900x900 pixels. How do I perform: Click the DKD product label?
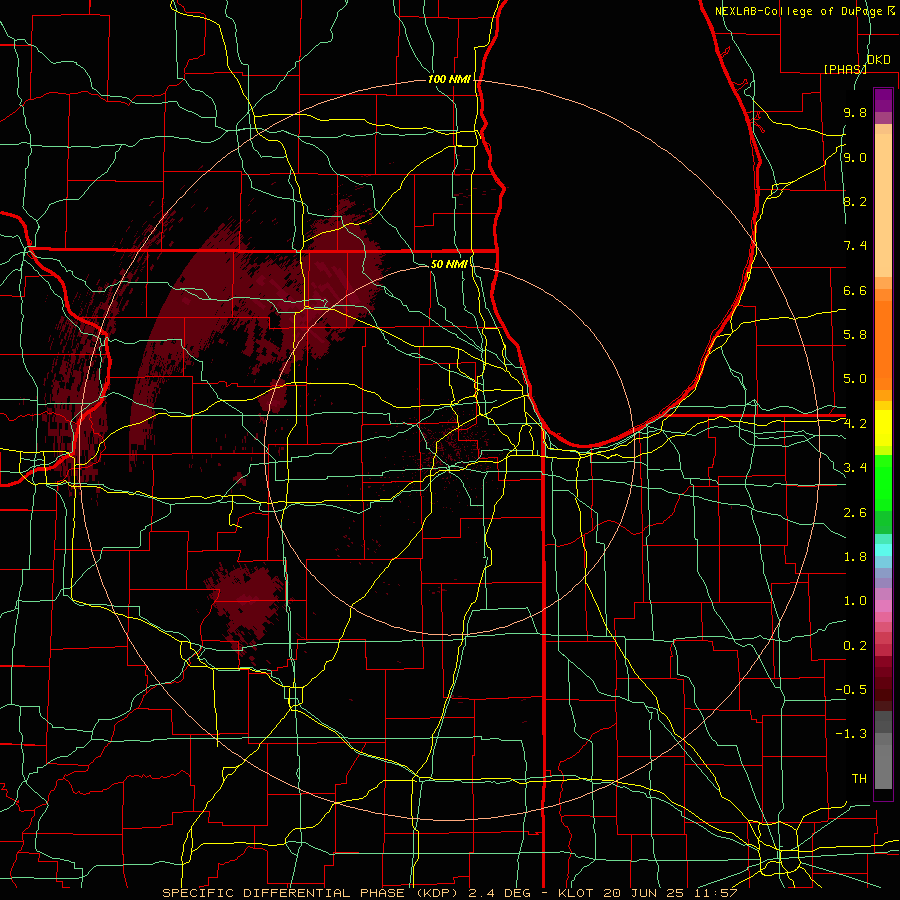pyautogui.click(x=878, y=60)
